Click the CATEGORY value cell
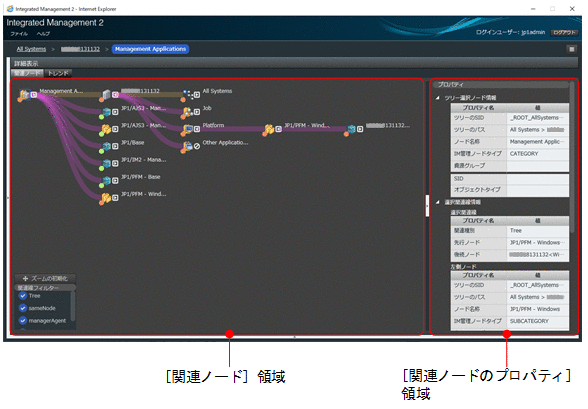 (537, 154)
